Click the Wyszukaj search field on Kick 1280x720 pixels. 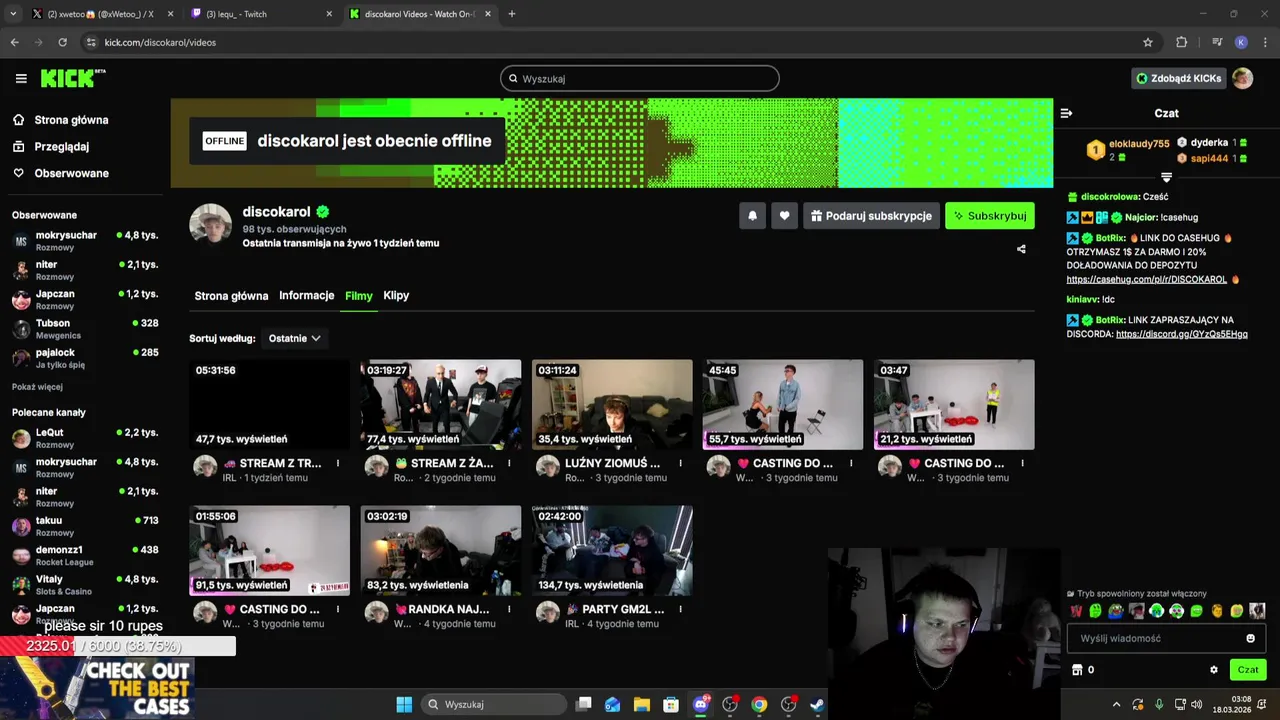(x=640, y=78)
